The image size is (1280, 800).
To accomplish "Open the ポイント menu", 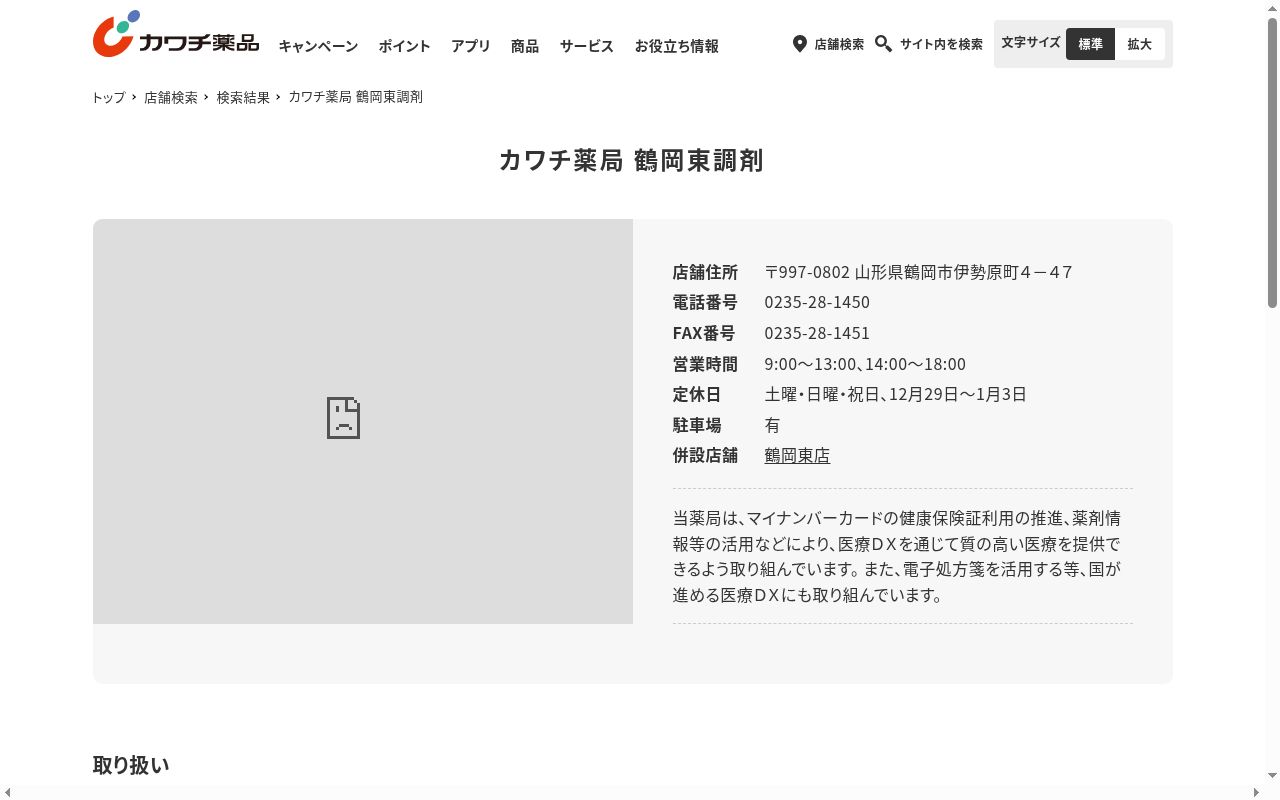I will coord(404,46).
